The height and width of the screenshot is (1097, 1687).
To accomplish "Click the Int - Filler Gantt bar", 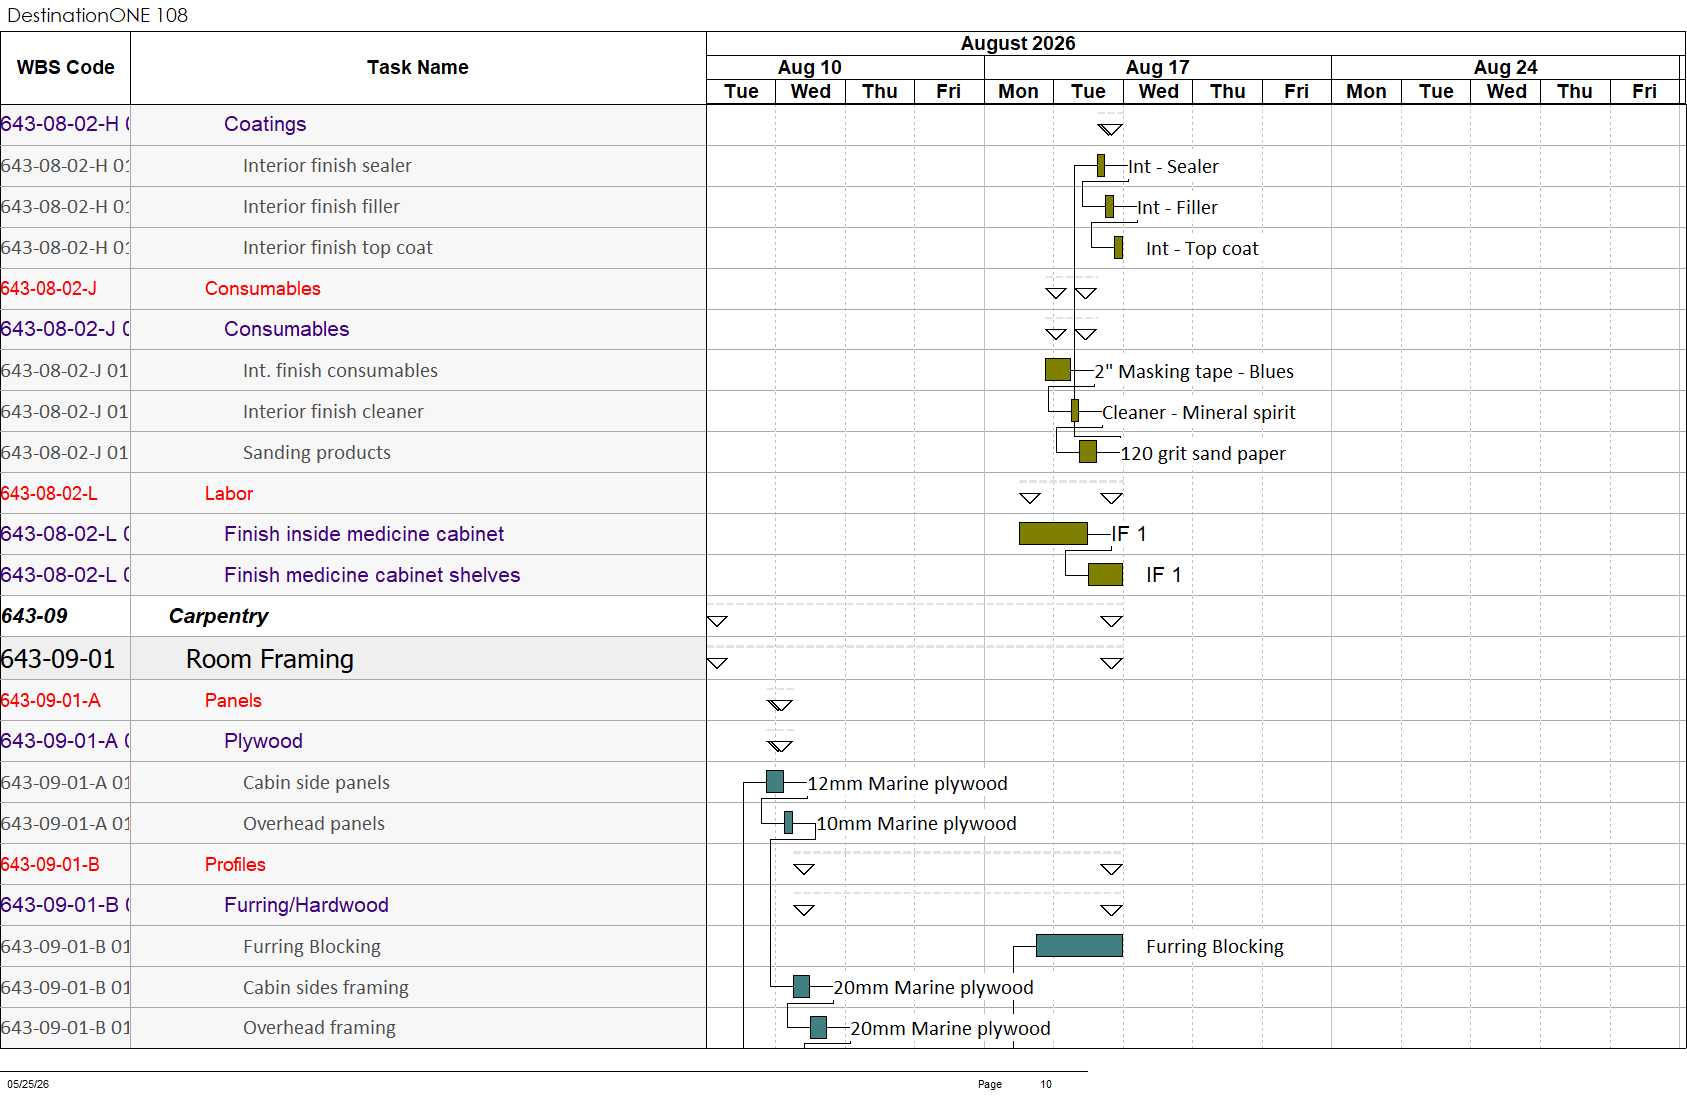I will (x=1109, y=207).
